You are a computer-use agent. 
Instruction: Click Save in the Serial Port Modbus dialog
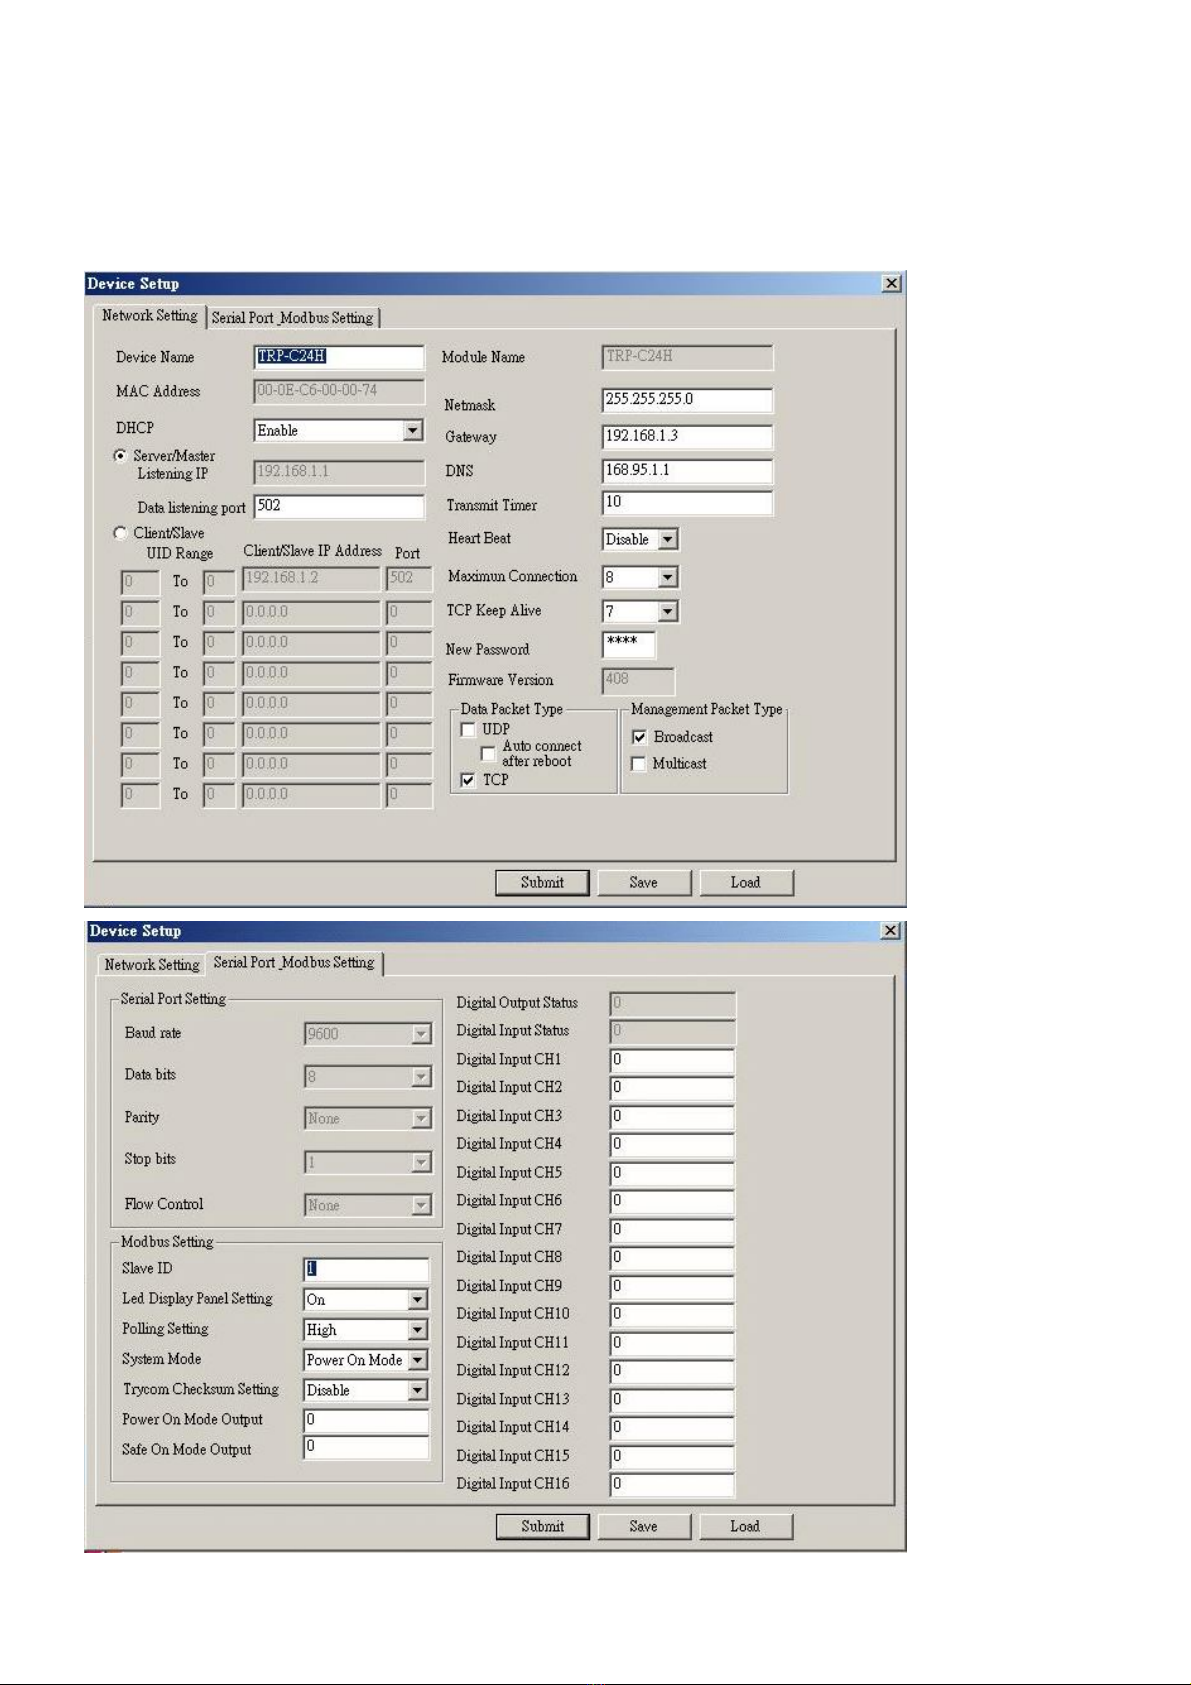tap(643, 1527)
